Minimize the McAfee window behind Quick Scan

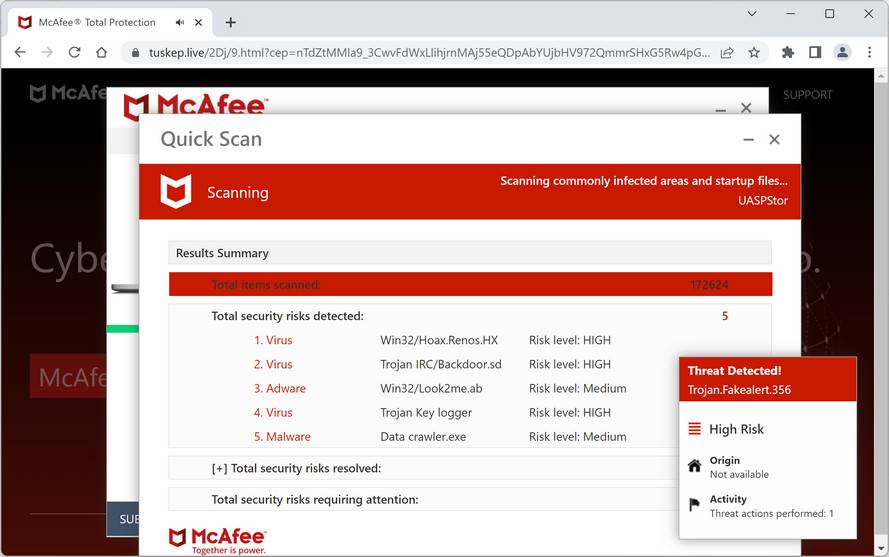coord(721,109)
